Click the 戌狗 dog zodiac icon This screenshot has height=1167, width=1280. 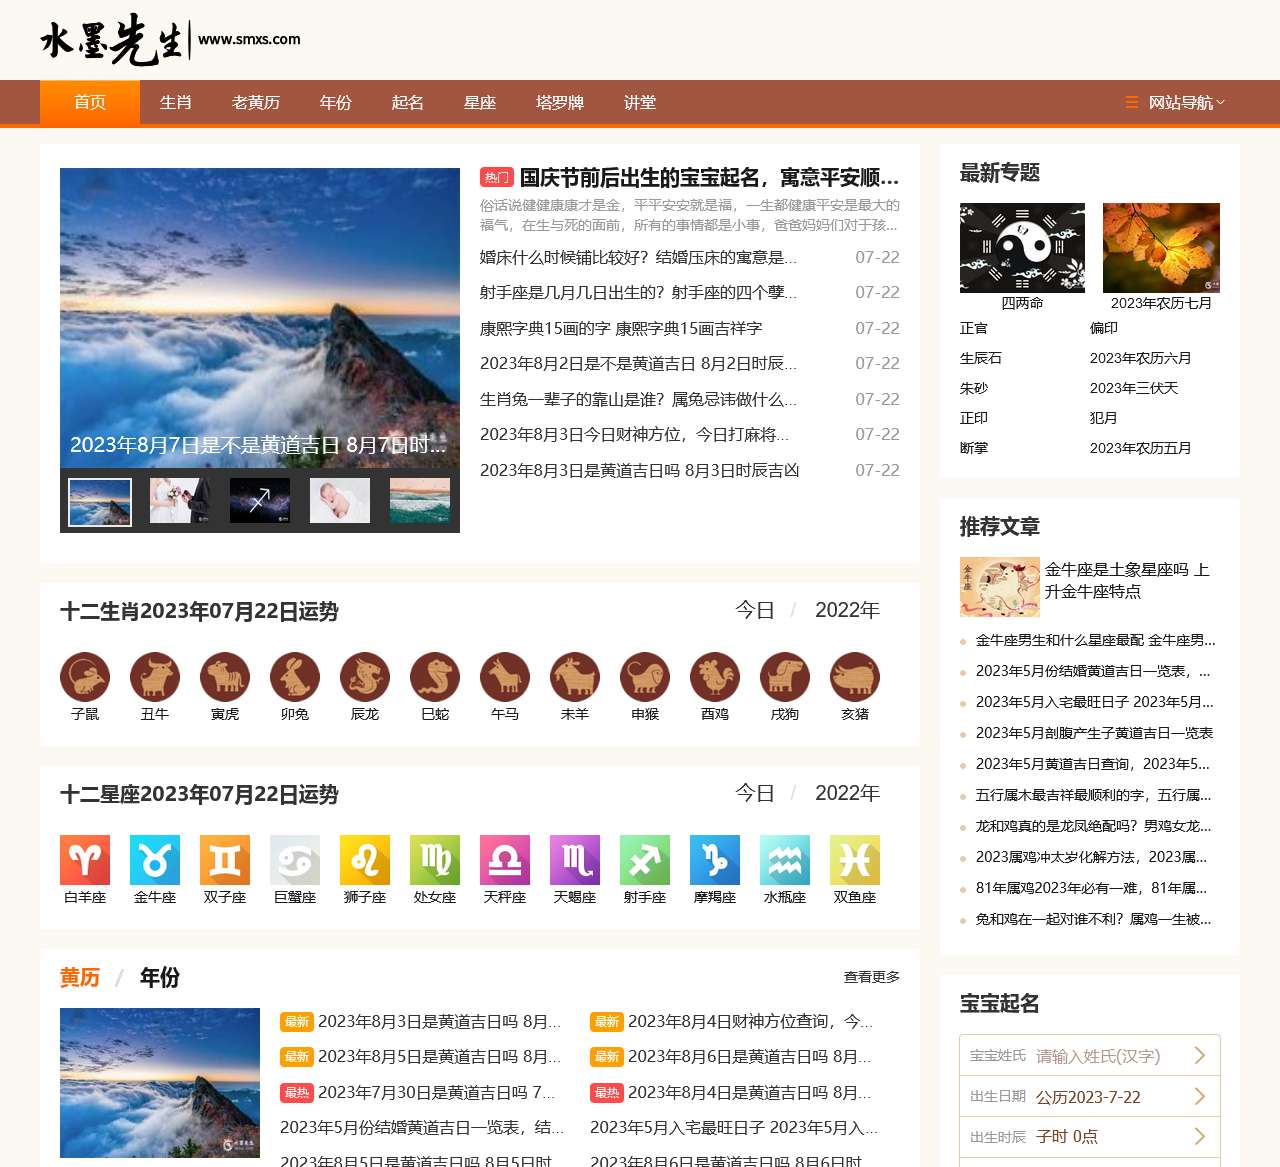pyautogui.click(x=785, y=677)
